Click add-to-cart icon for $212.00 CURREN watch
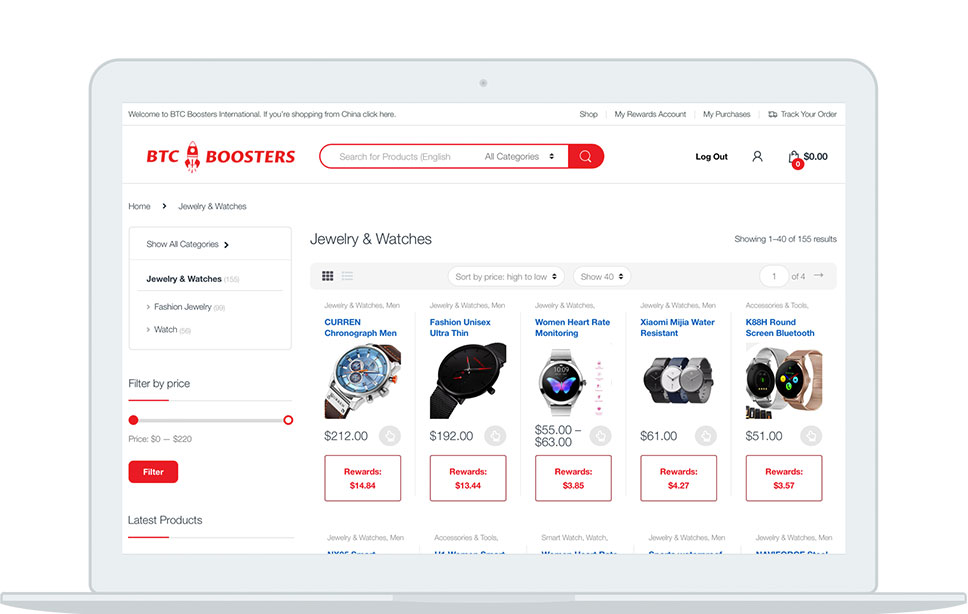Image resolution: width=968 pixels, height=614 pixels. point(390,436)
